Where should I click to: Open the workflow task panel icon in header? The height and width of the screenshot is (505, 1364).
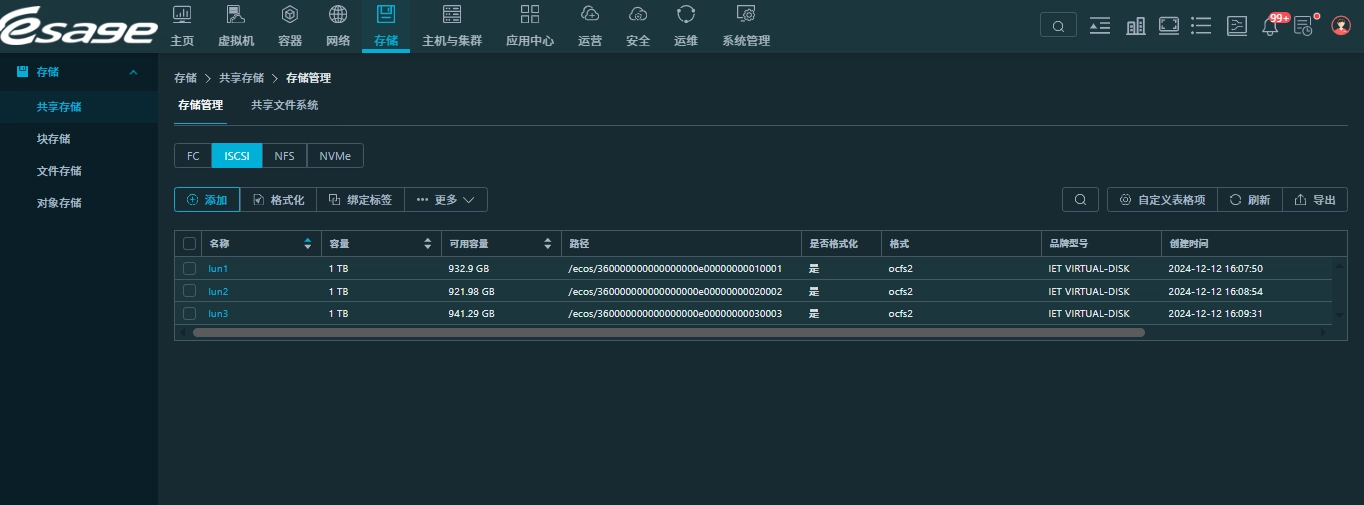pyautogui.click(x=1237, y=26)
